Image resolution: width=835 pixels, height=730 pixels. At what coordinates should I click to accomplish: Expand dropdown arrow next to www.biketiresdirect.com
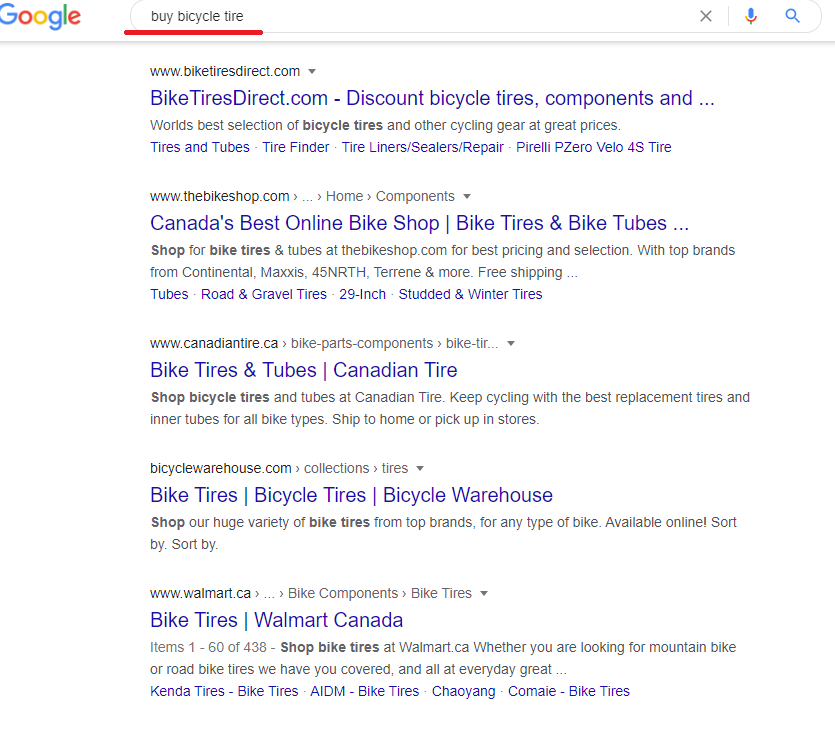312,71
